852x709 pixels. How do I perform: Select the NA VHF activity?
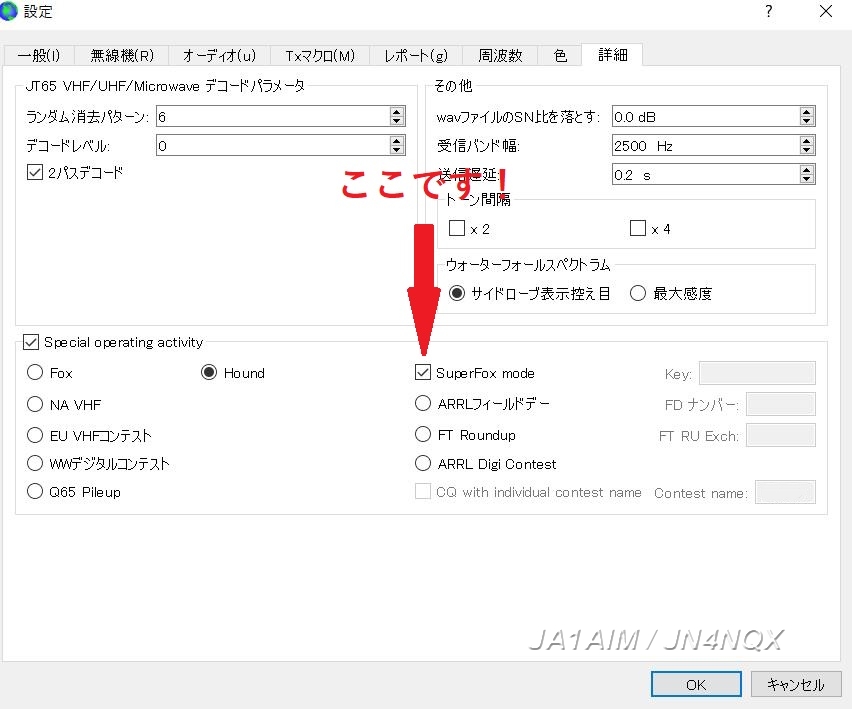(34, 404)
